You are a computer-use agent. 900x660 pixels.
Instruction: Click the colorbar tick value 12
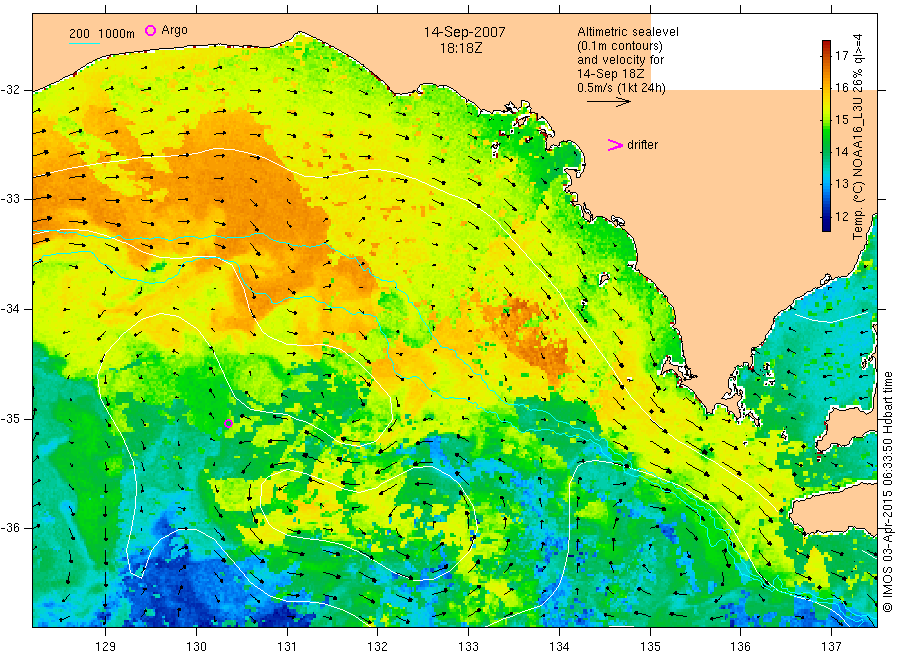pos(841,217)
